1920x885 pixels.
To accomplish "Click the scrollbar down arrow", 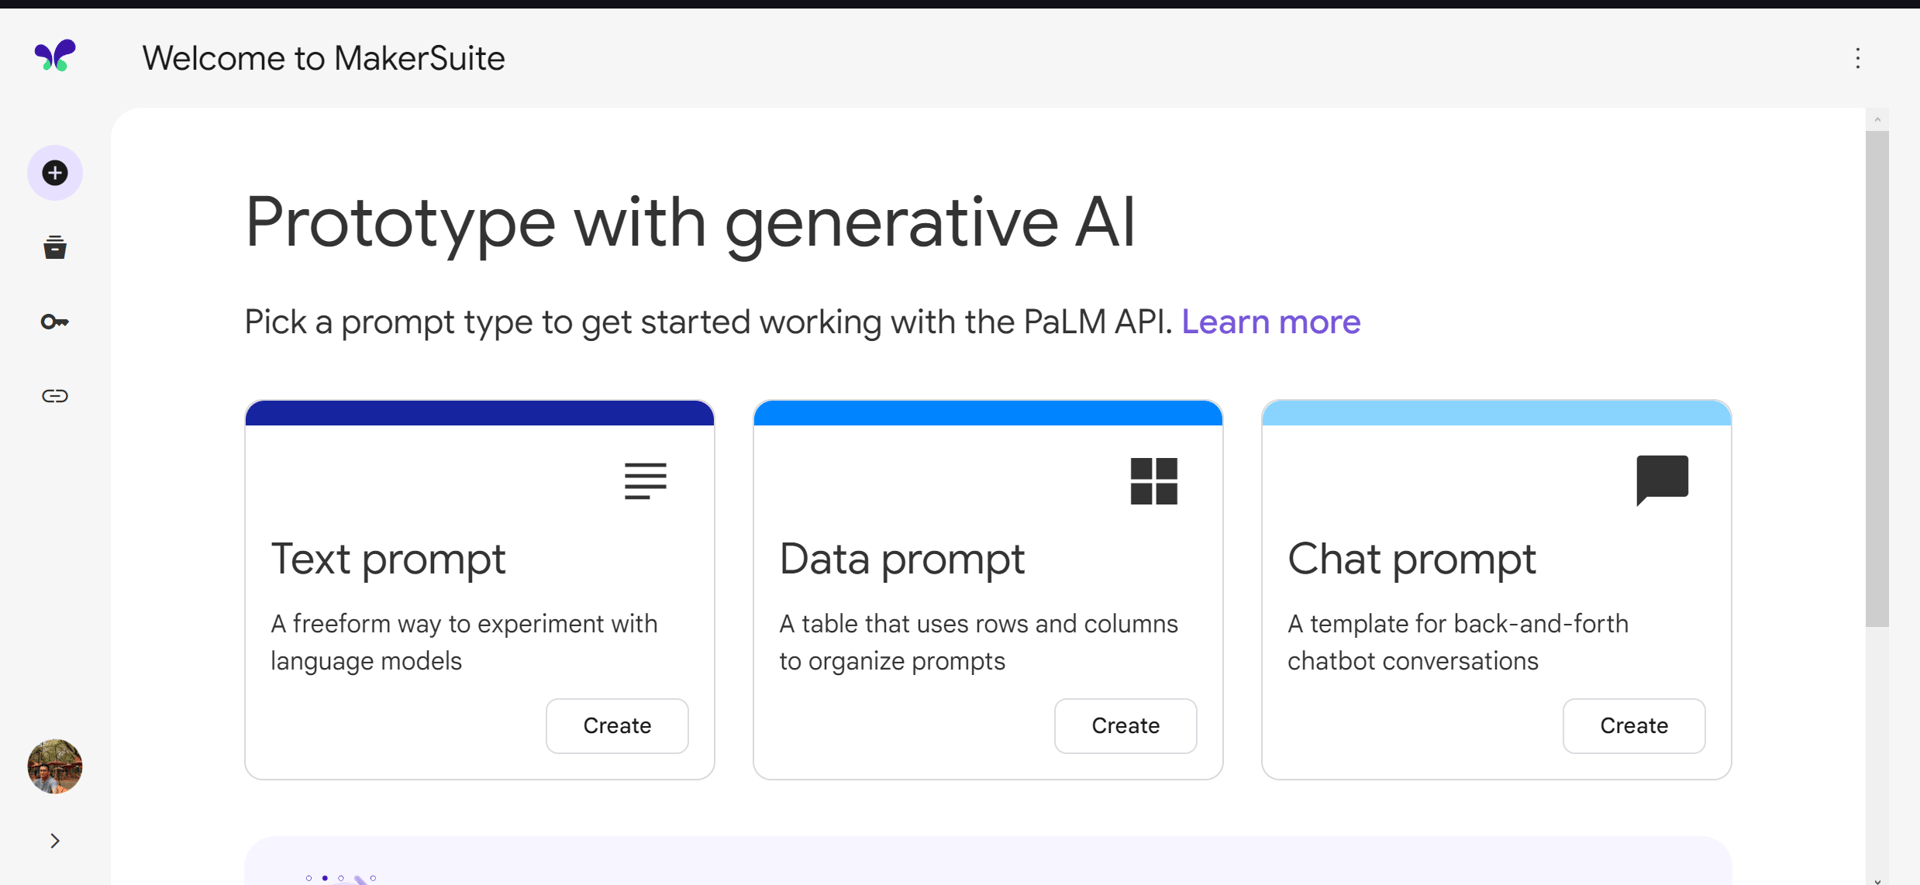I will click(x=1877, y=880).
